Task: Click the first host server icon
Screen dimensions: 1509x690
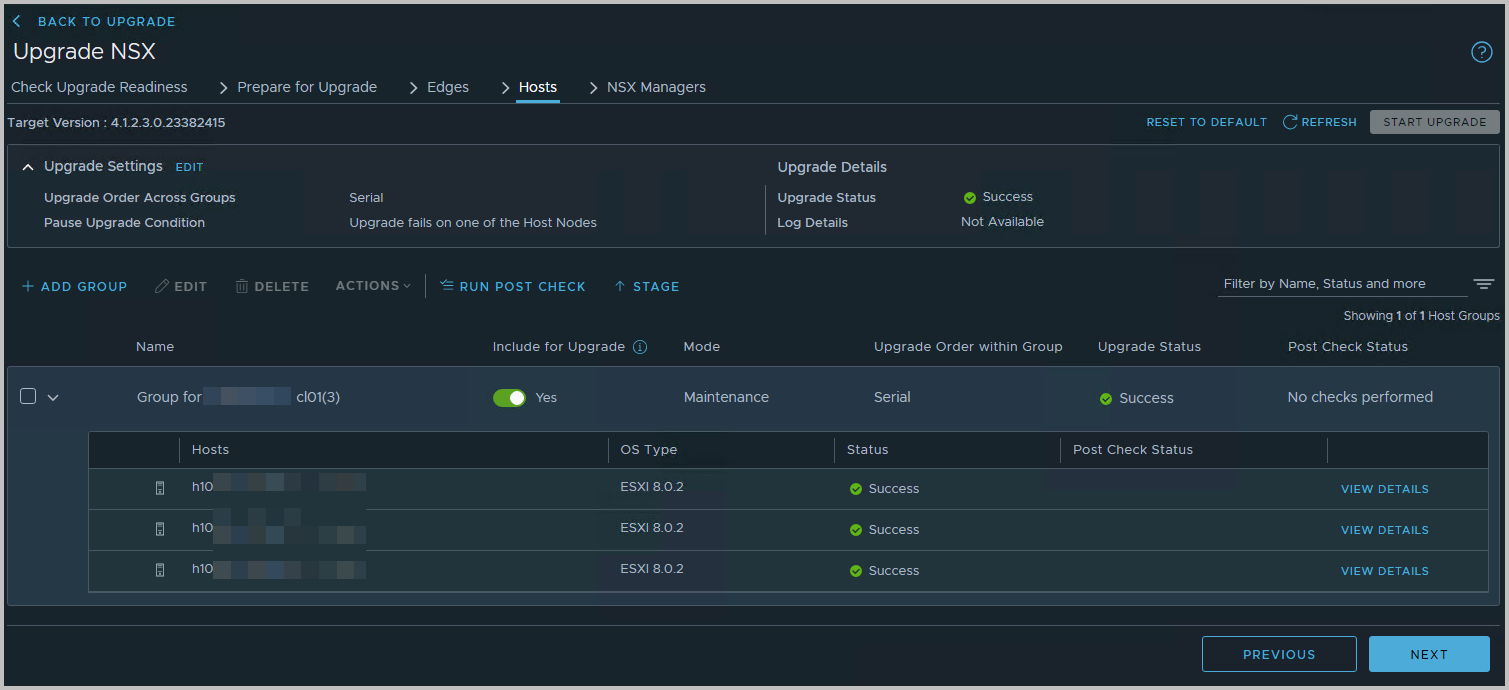Action: pyautogui.click(x=159, y=489)
